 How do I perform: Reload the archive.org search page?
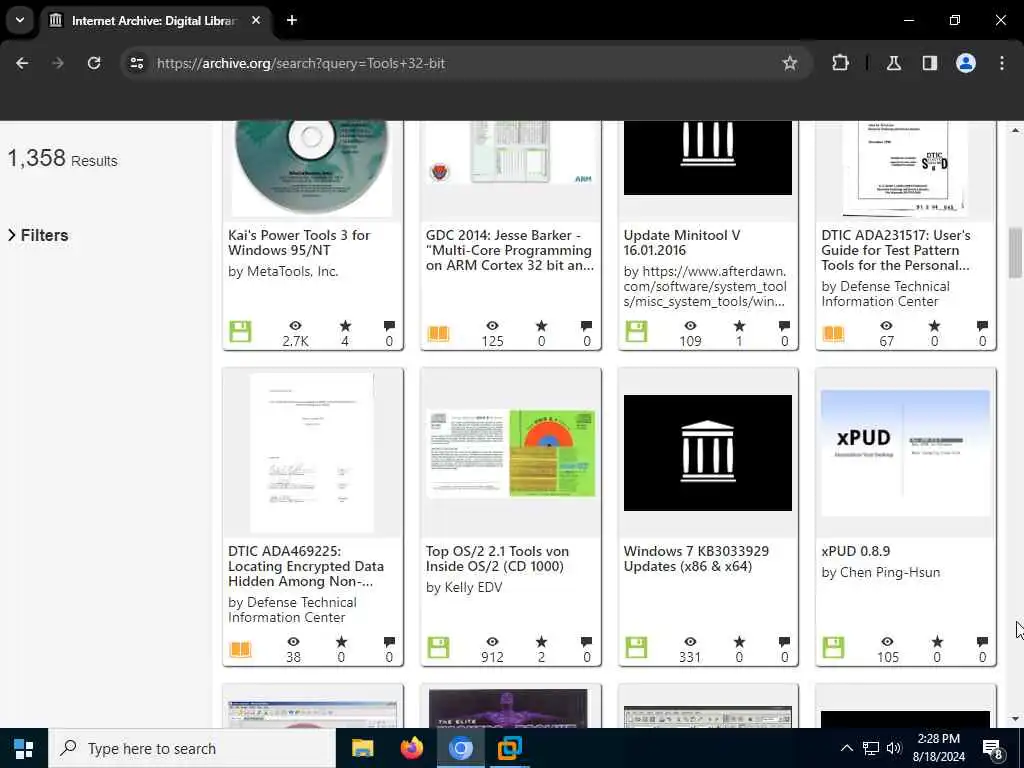pos(94,63)
